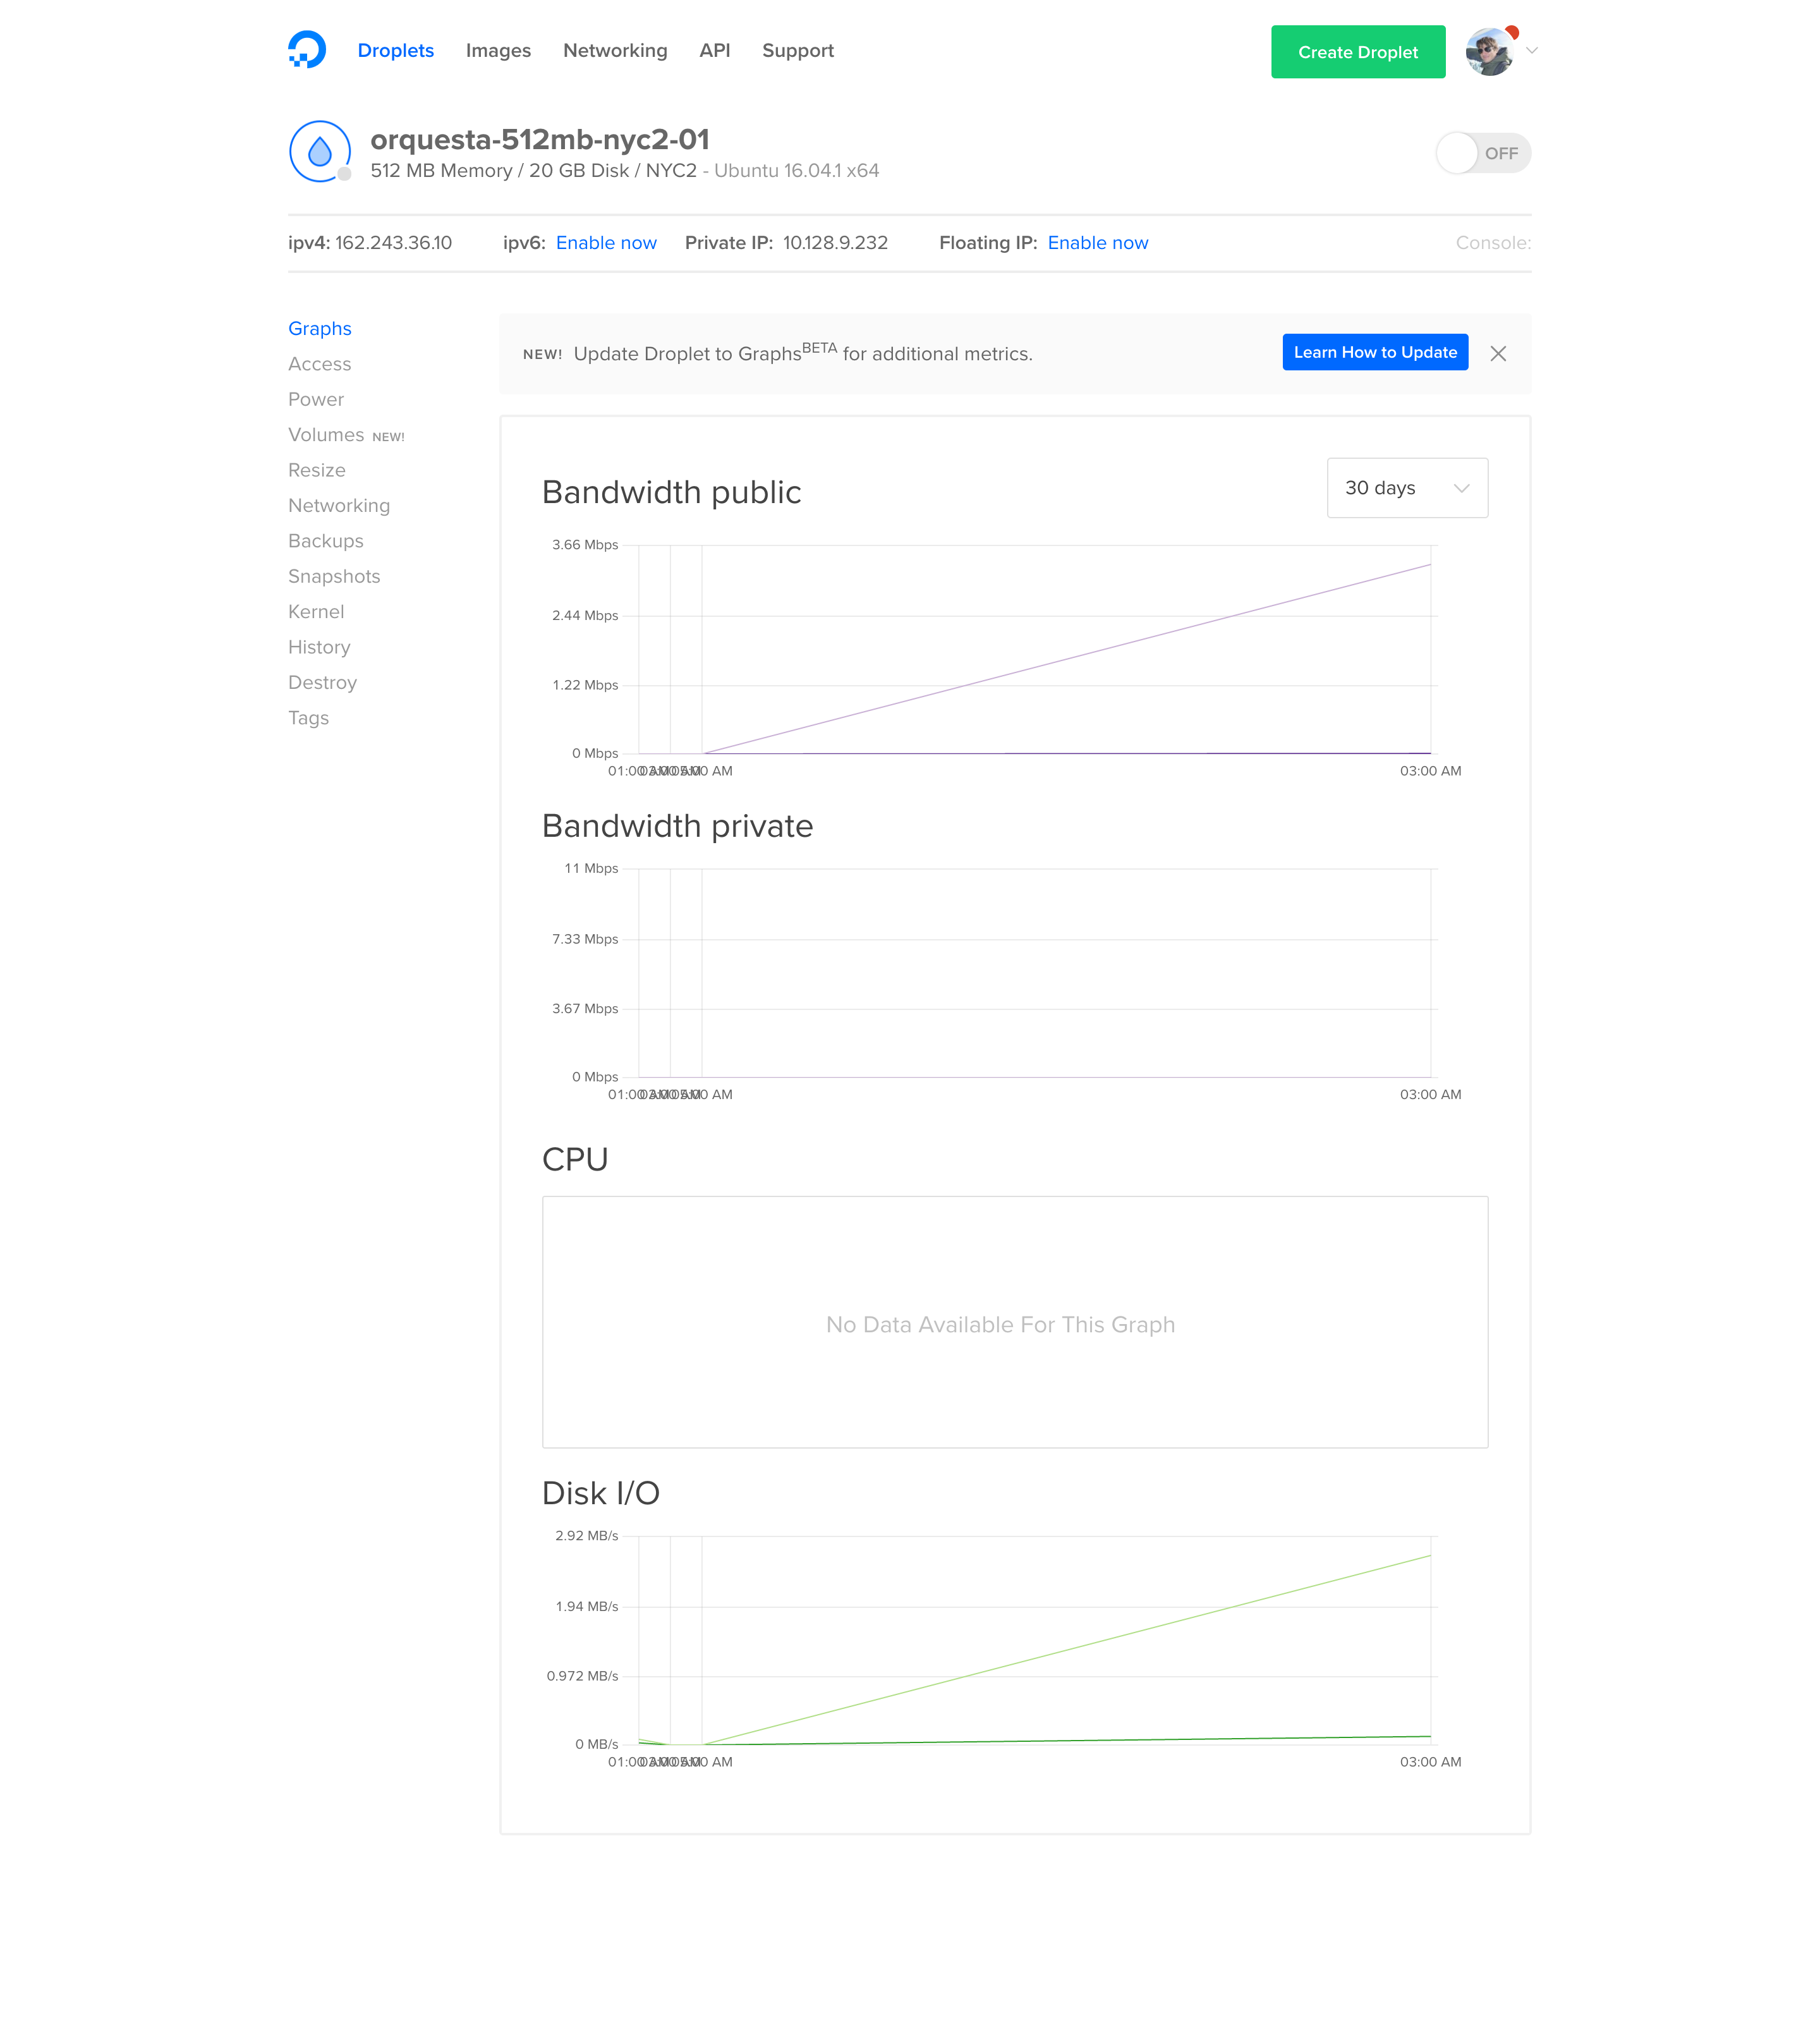1820x2025 pixels.
Task: Select History in the sidebar
Action: click(x=319, y=648)
